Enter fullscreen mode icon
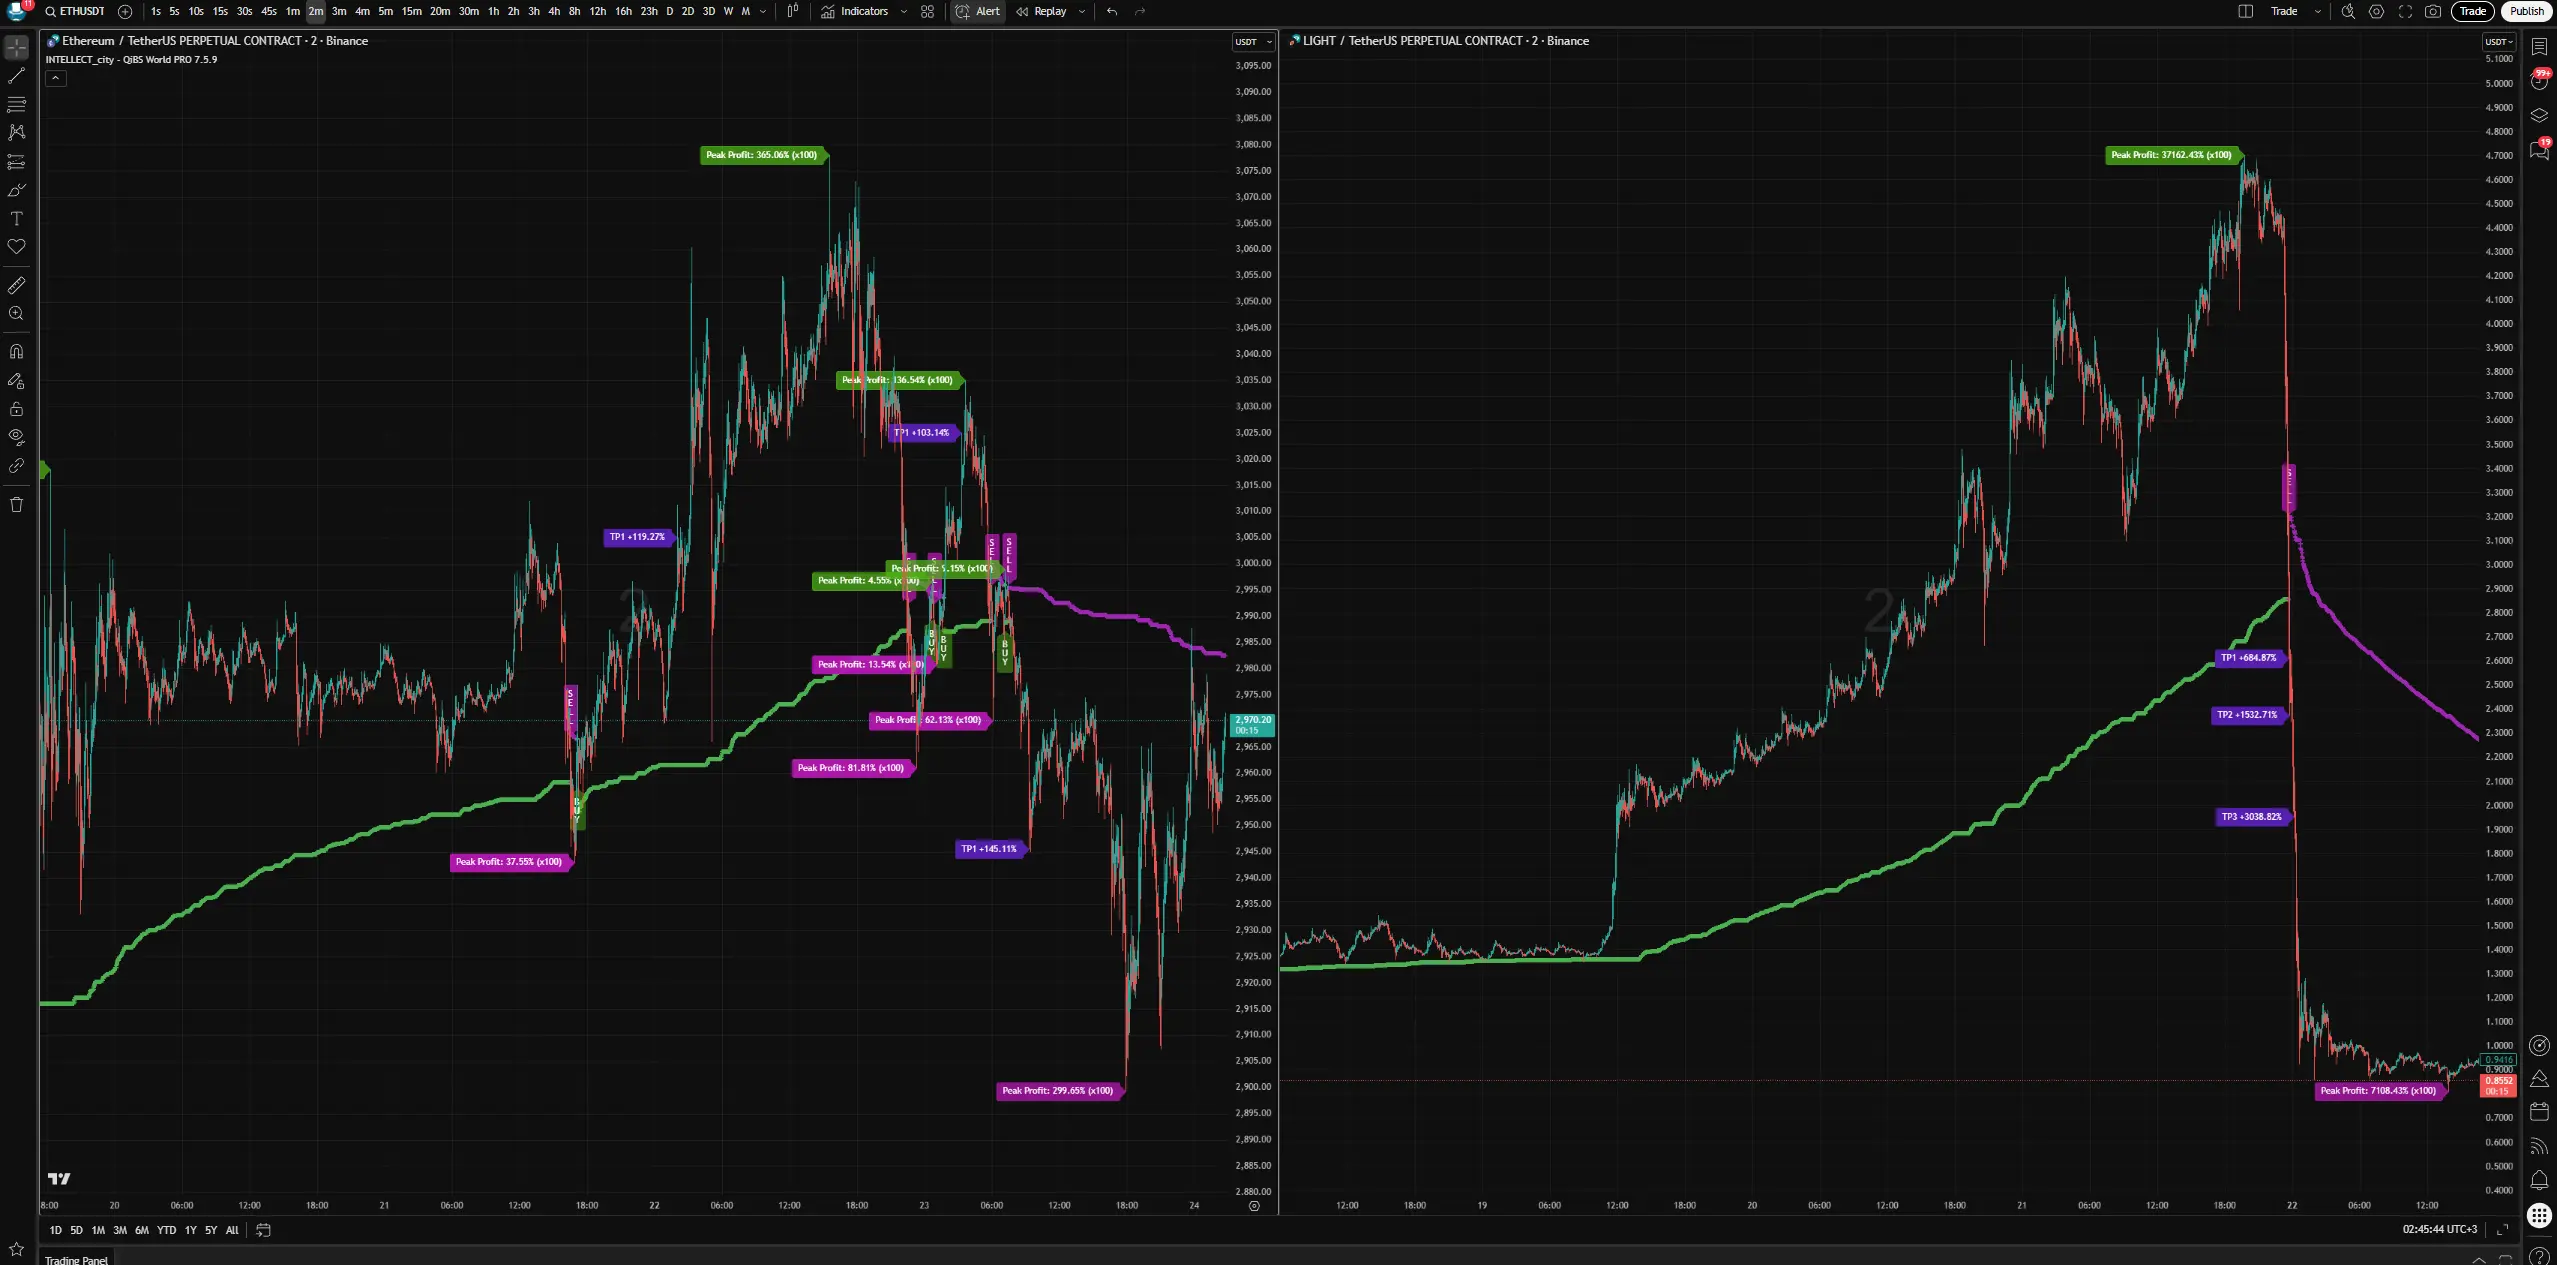The image size is (2557, 1265). [x=2405, y=11]
